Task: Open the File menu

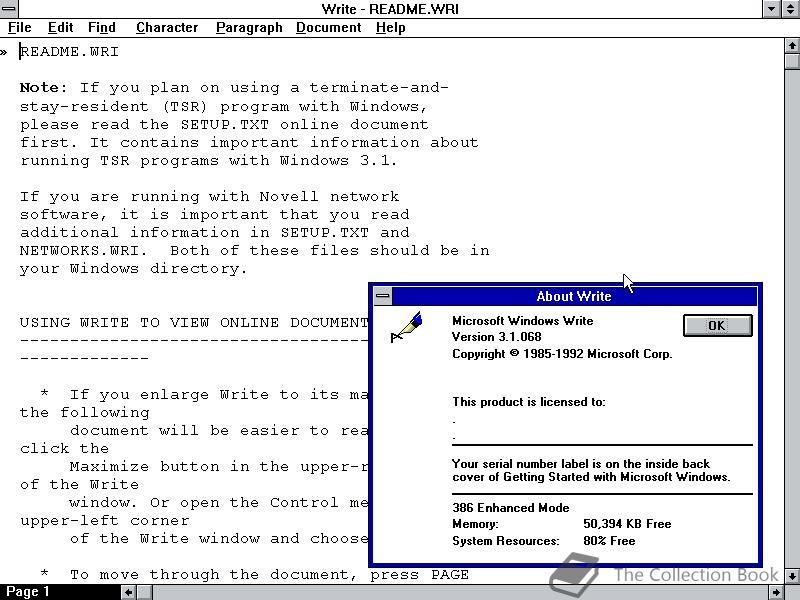Action: point(20,28)
